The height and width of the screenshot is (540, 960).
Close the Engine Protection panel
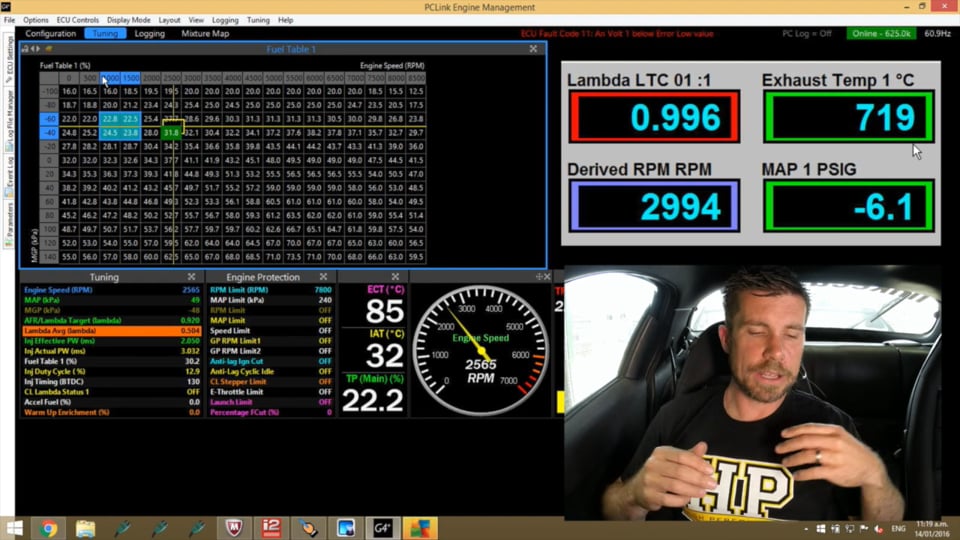(323, 277)
